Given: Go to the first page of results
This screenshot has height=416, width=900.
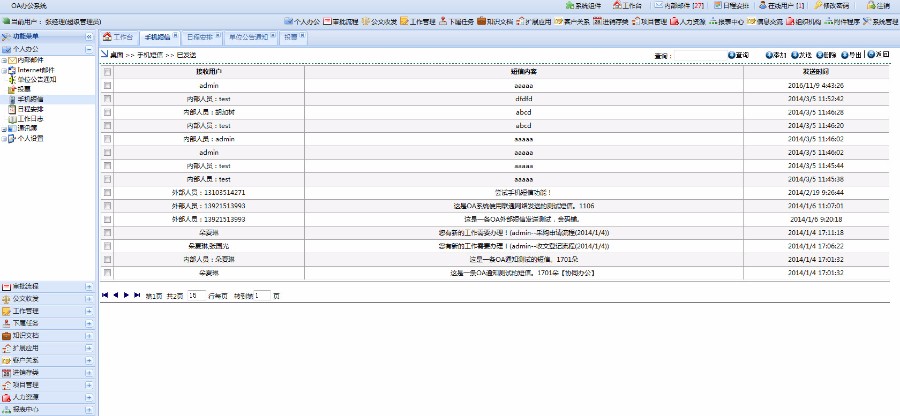Looking at the screenshot, I should click(105, 295).
